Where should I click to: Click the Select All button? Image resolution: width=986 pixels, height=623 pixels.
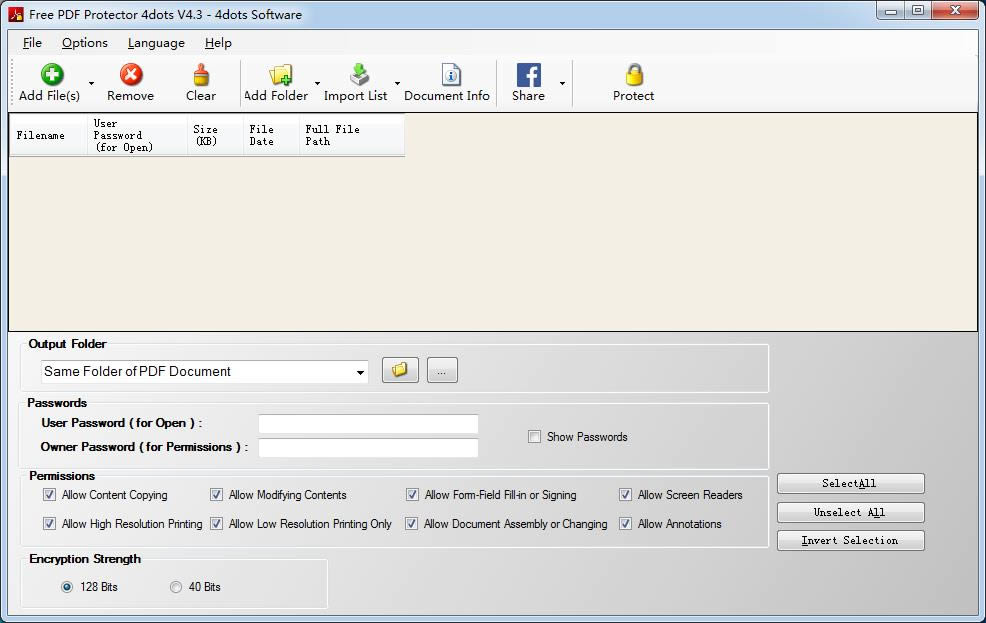[x=851, y=483]
